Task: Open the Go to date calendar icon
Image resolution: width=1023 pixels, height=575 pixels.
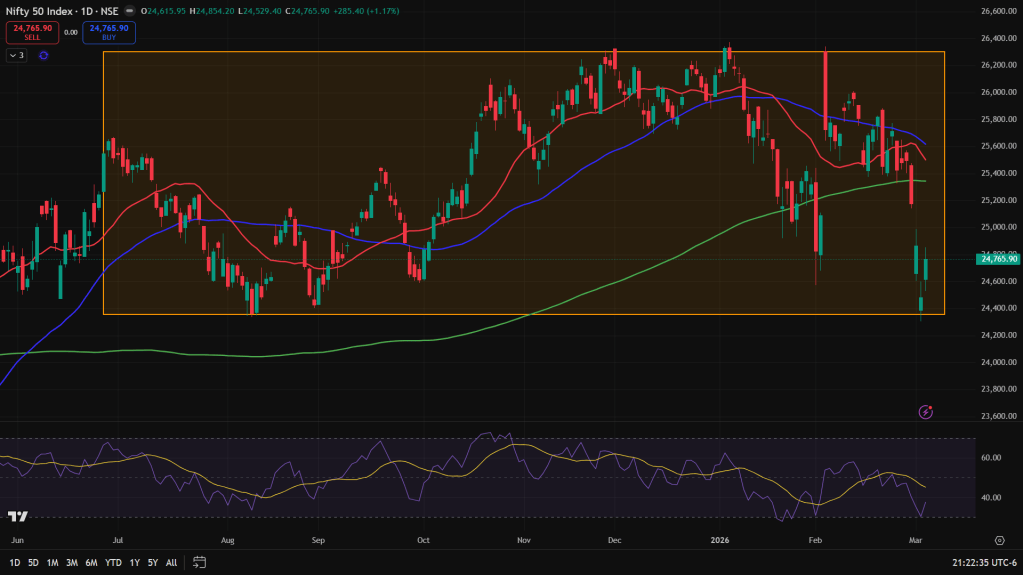Action: click(x=200, y=562)
